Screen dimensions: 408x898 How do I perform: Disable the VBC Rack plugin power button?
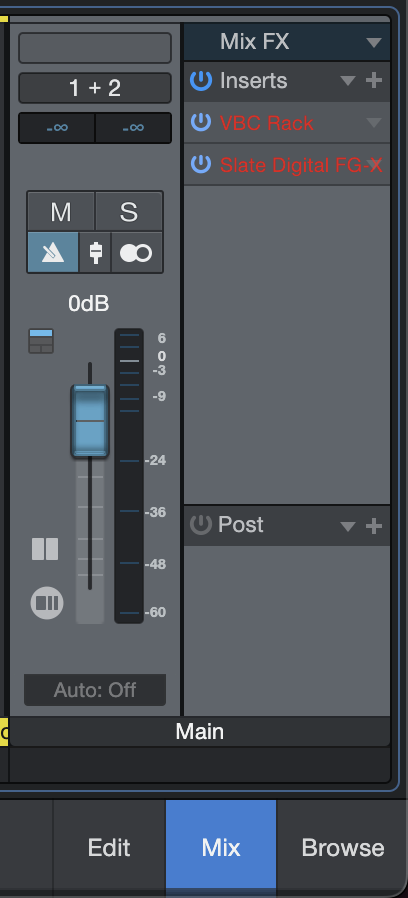click(x=201, y=122)
